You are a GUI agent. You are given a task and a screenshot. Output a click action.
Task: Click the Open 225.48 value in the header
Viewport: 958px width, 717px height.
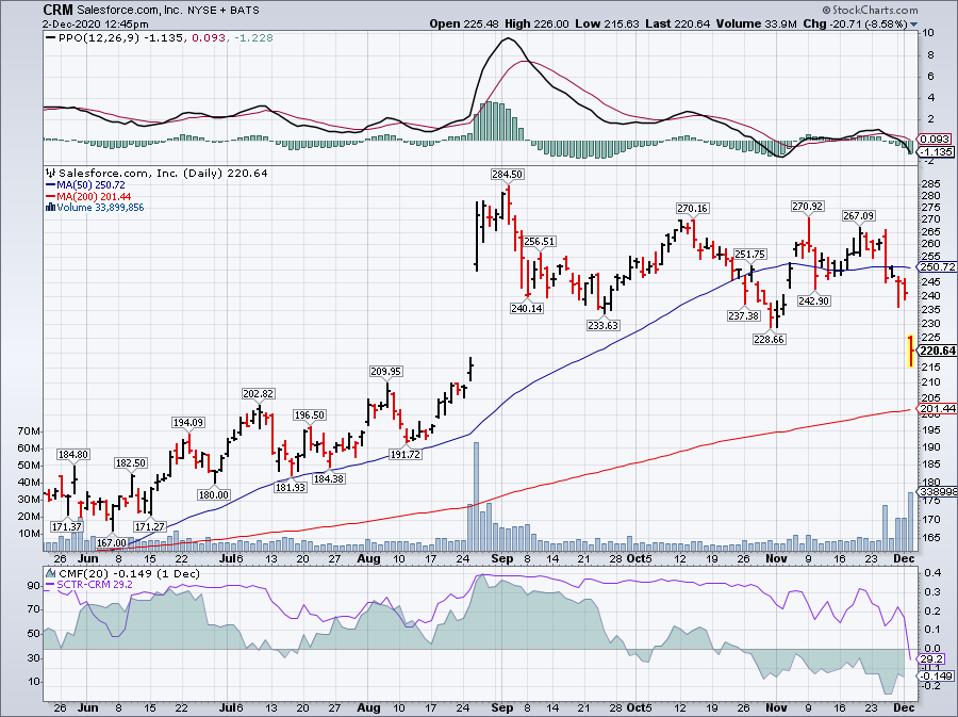pos(464,24)
